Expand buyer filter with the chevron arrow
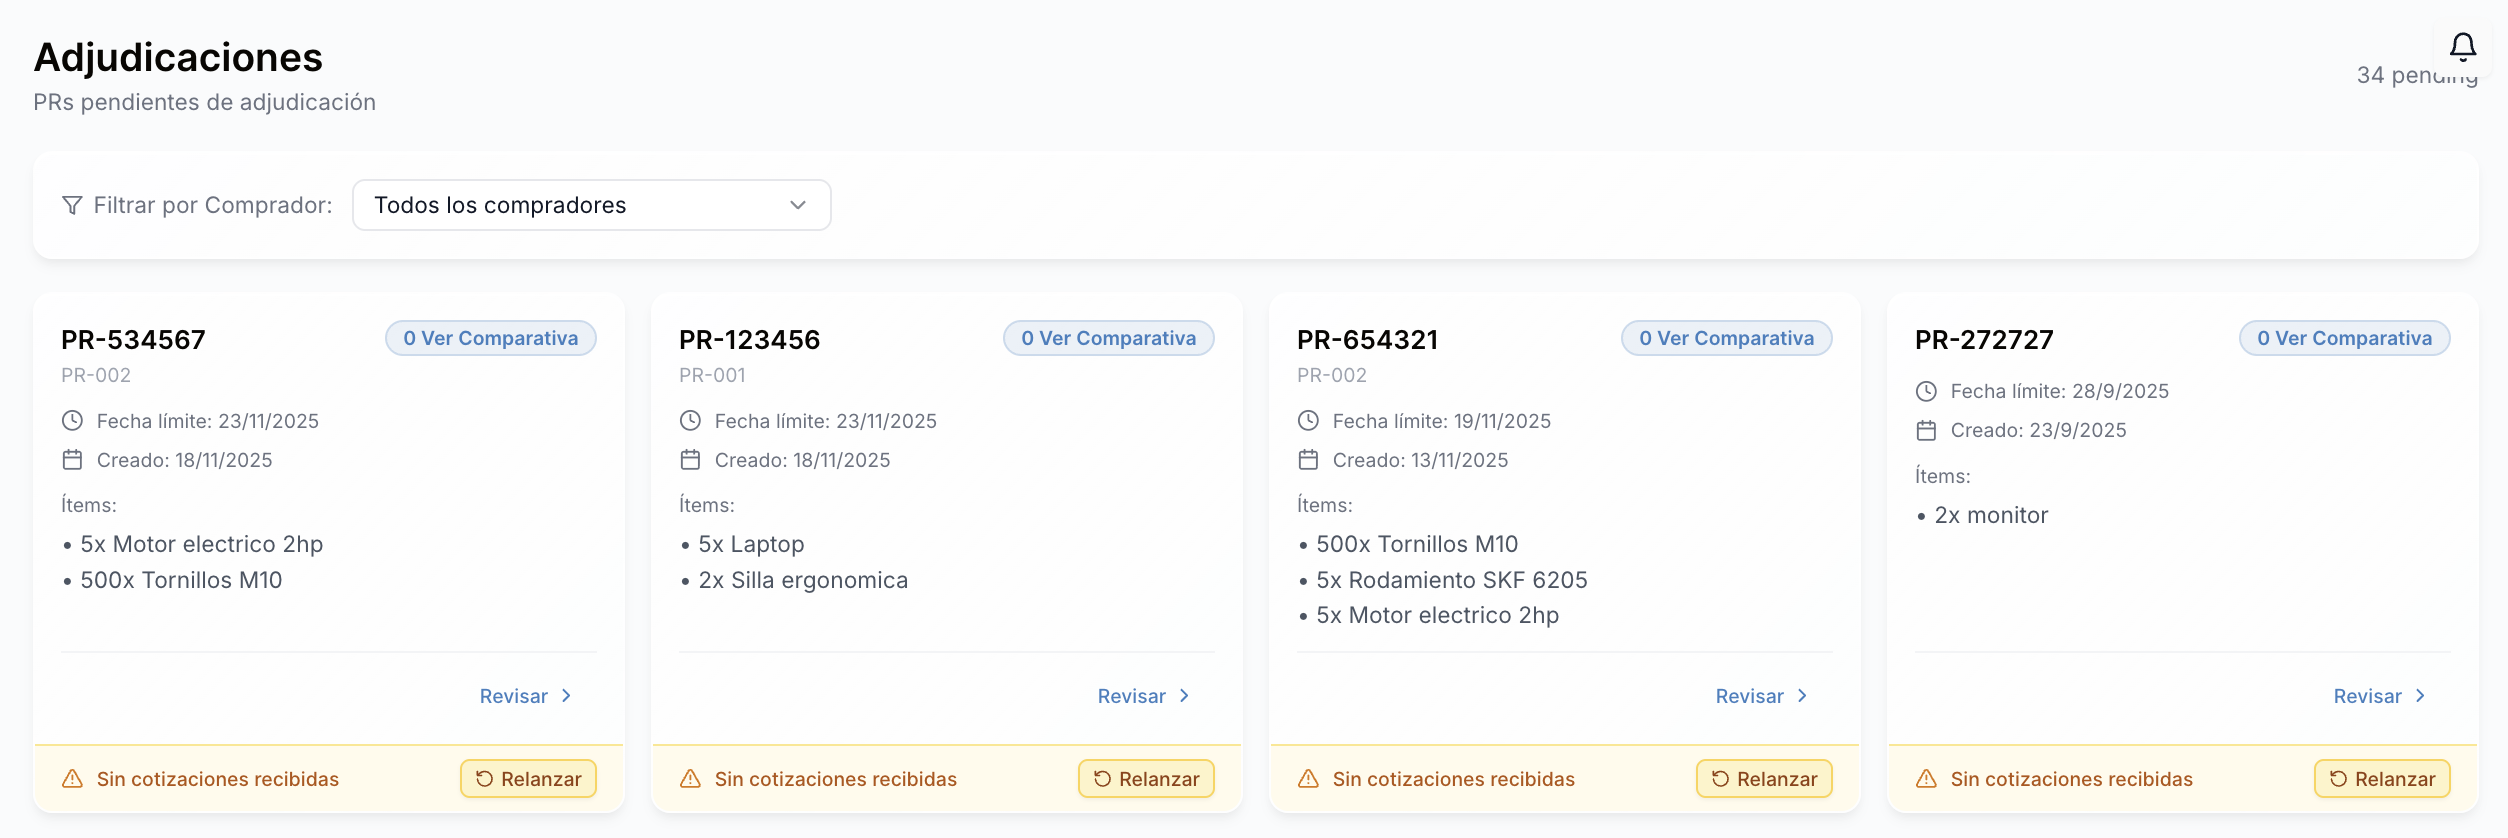 tap(798, 205)
